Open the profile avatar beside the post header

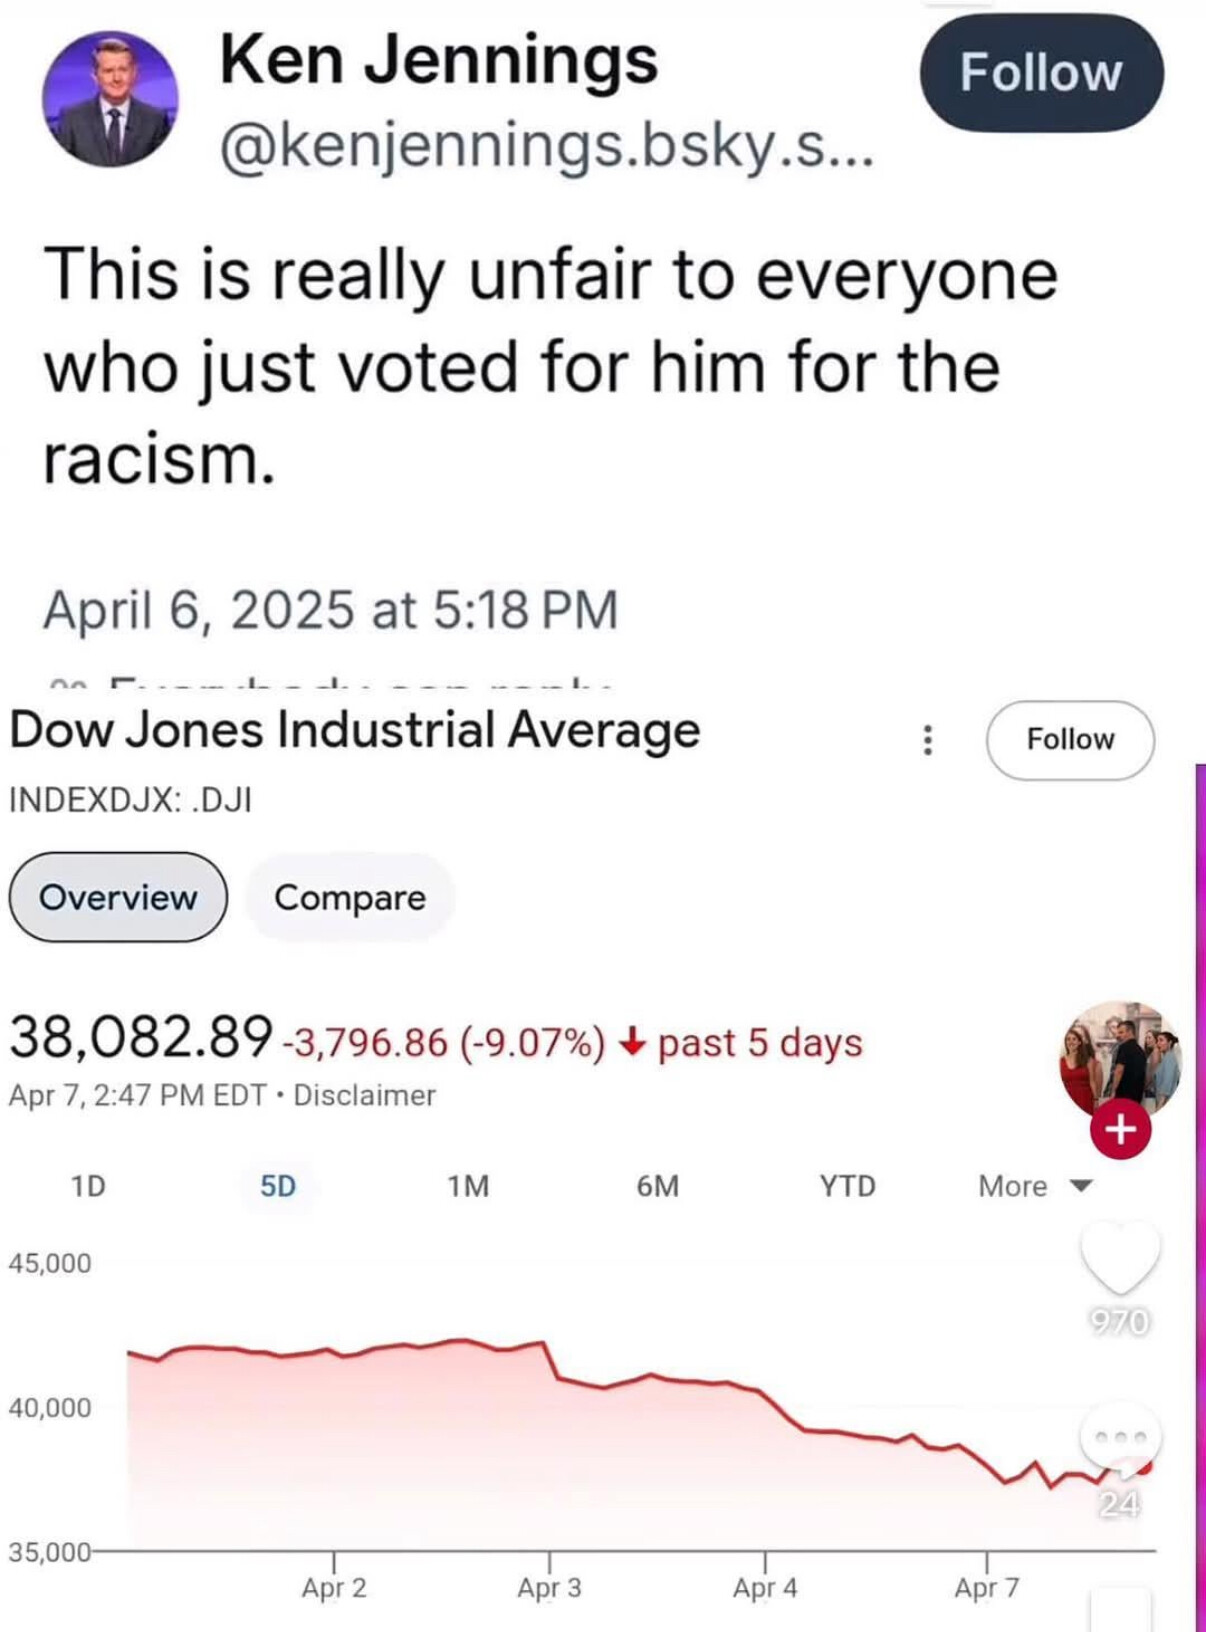pyautogui.click(x=110, y=99)
